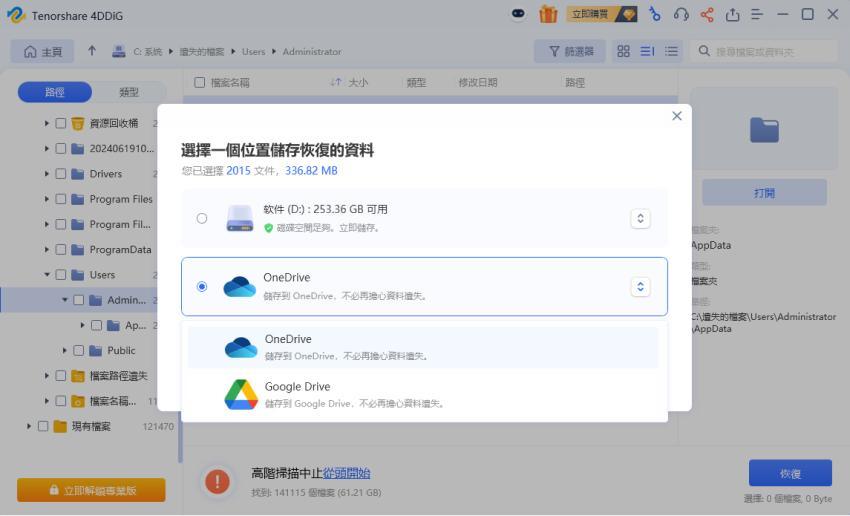Open the D: drive path dropdown arrows
The width and height of the screenshot is (850, 516).
point(640,218)
